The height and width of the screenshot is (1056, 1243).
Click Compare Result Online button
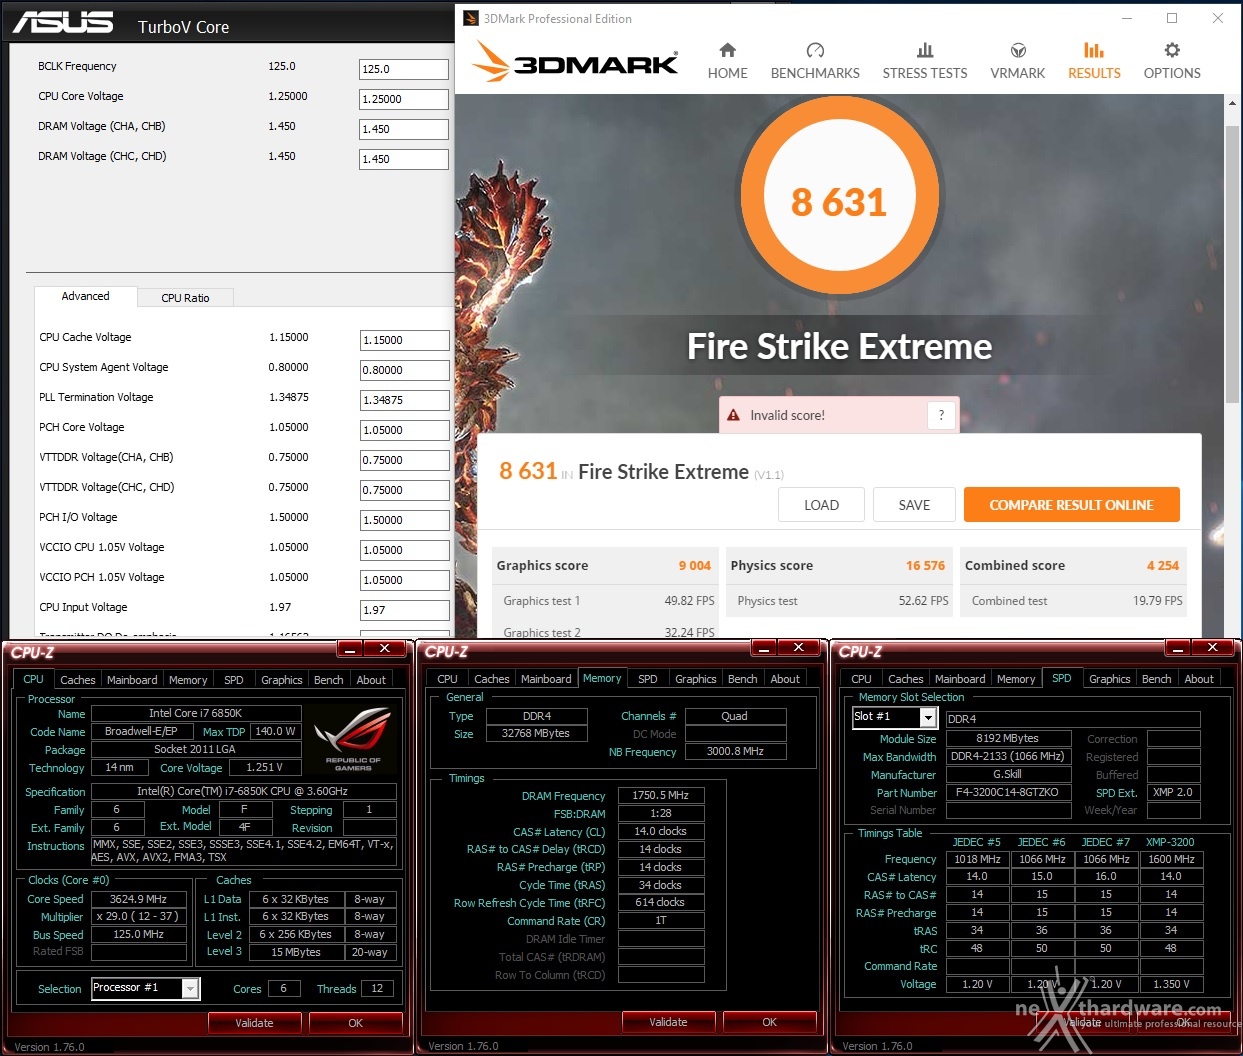[x=1071, y=505]
